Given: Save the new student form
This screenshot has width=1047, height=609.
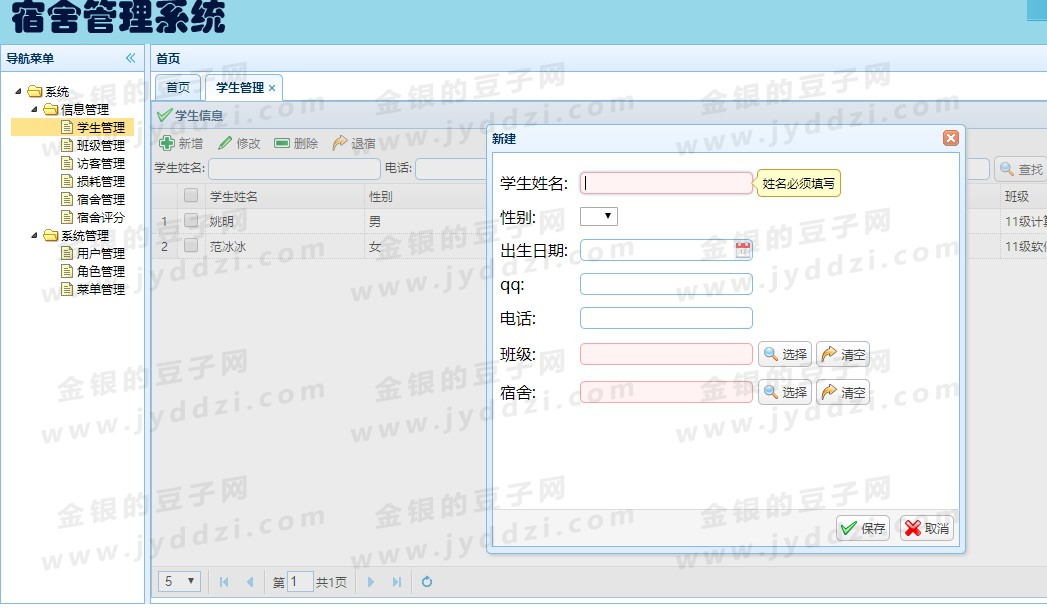Looking at the screenshot, I should [863, 528].
